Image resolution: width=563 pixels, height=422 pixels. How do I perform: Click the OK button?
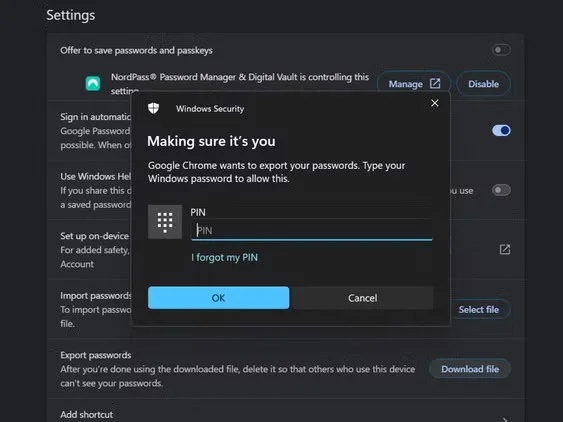[x=218, y=298]
